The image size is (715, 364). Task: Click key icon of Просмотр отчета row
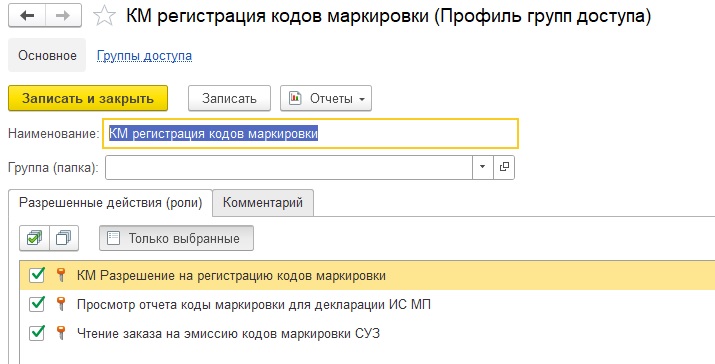[61, 304]
